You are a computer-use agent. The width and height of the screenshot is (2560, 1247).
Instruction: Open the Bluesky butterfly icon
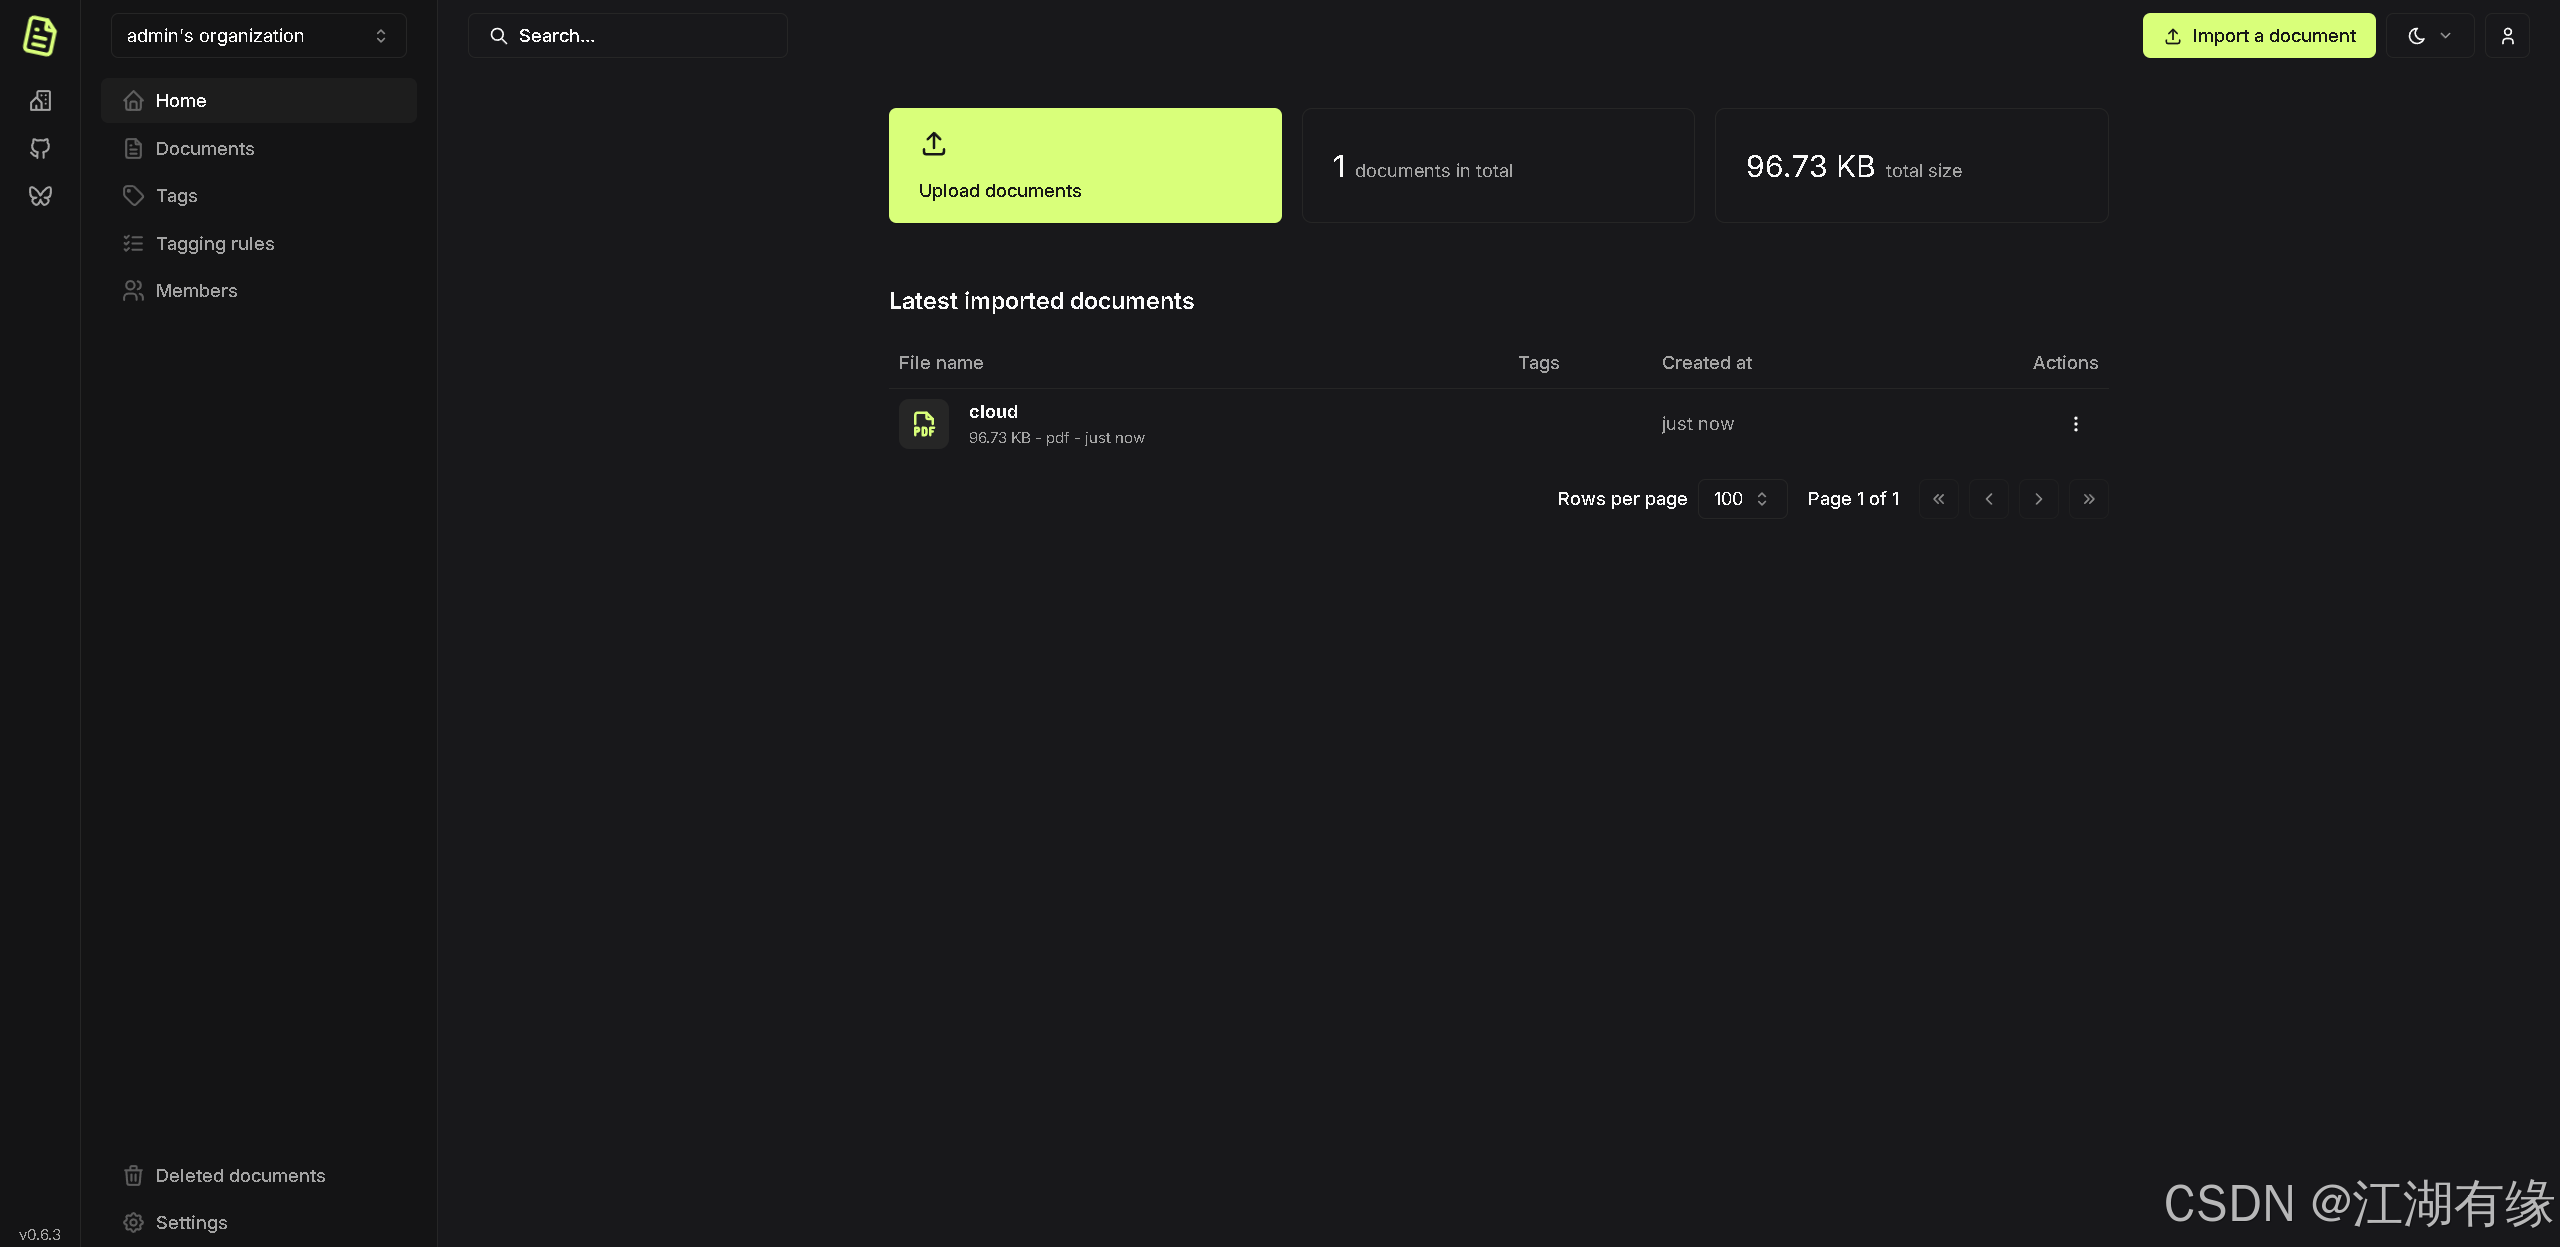click(40, 196)
